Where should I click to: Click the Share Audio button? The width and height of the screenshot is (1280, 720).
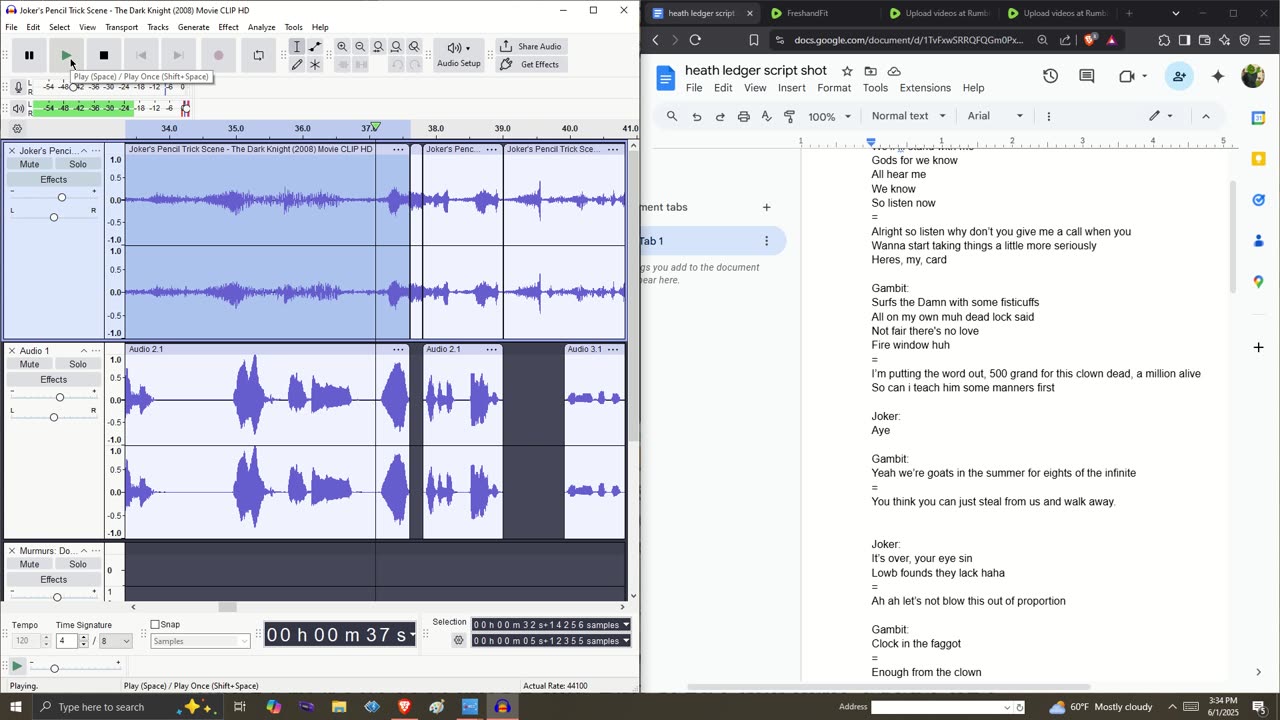tap(531, 46)
